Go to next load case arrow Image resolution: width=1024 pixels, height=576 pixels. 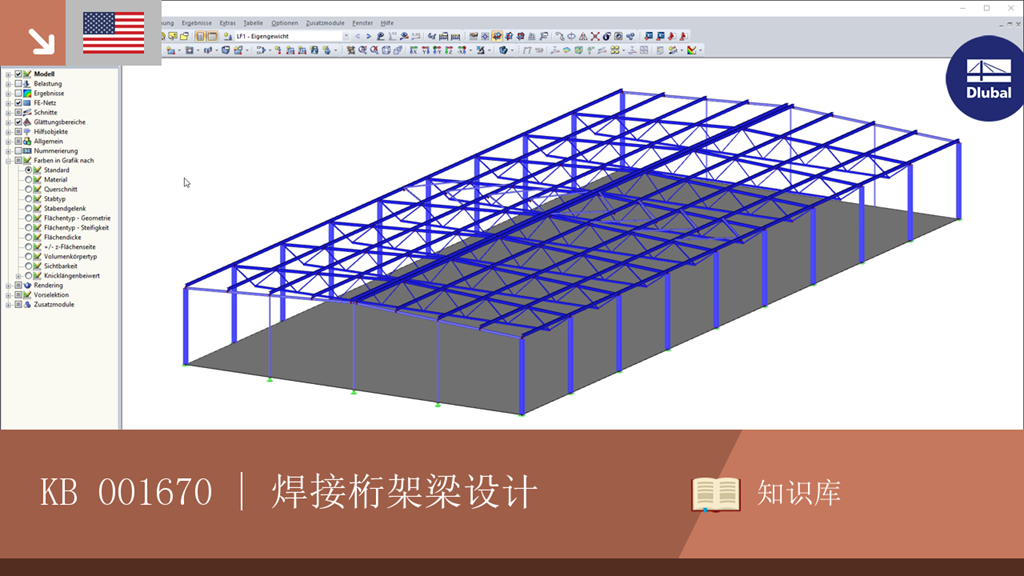click(x=368, y=37)
